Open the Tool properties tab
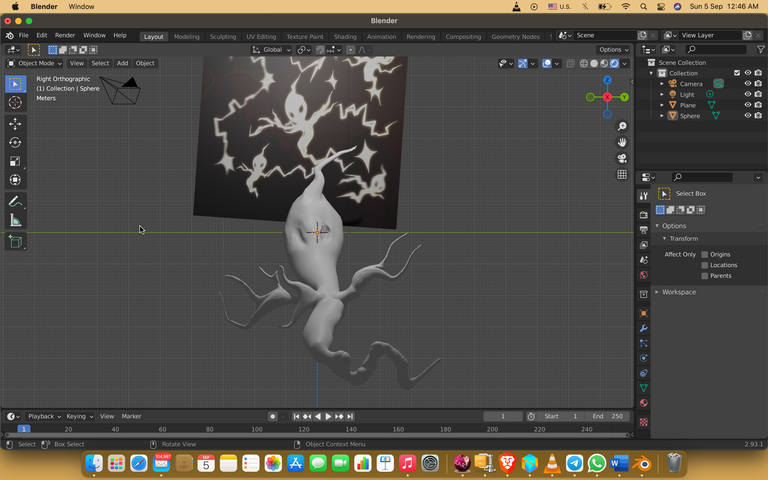Viewport: 768px width, 480px height. pos(644,196)
